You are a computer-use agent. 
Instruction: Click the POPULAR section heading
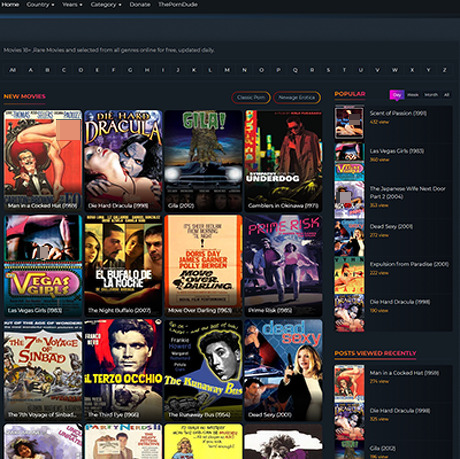coord(350,94)
